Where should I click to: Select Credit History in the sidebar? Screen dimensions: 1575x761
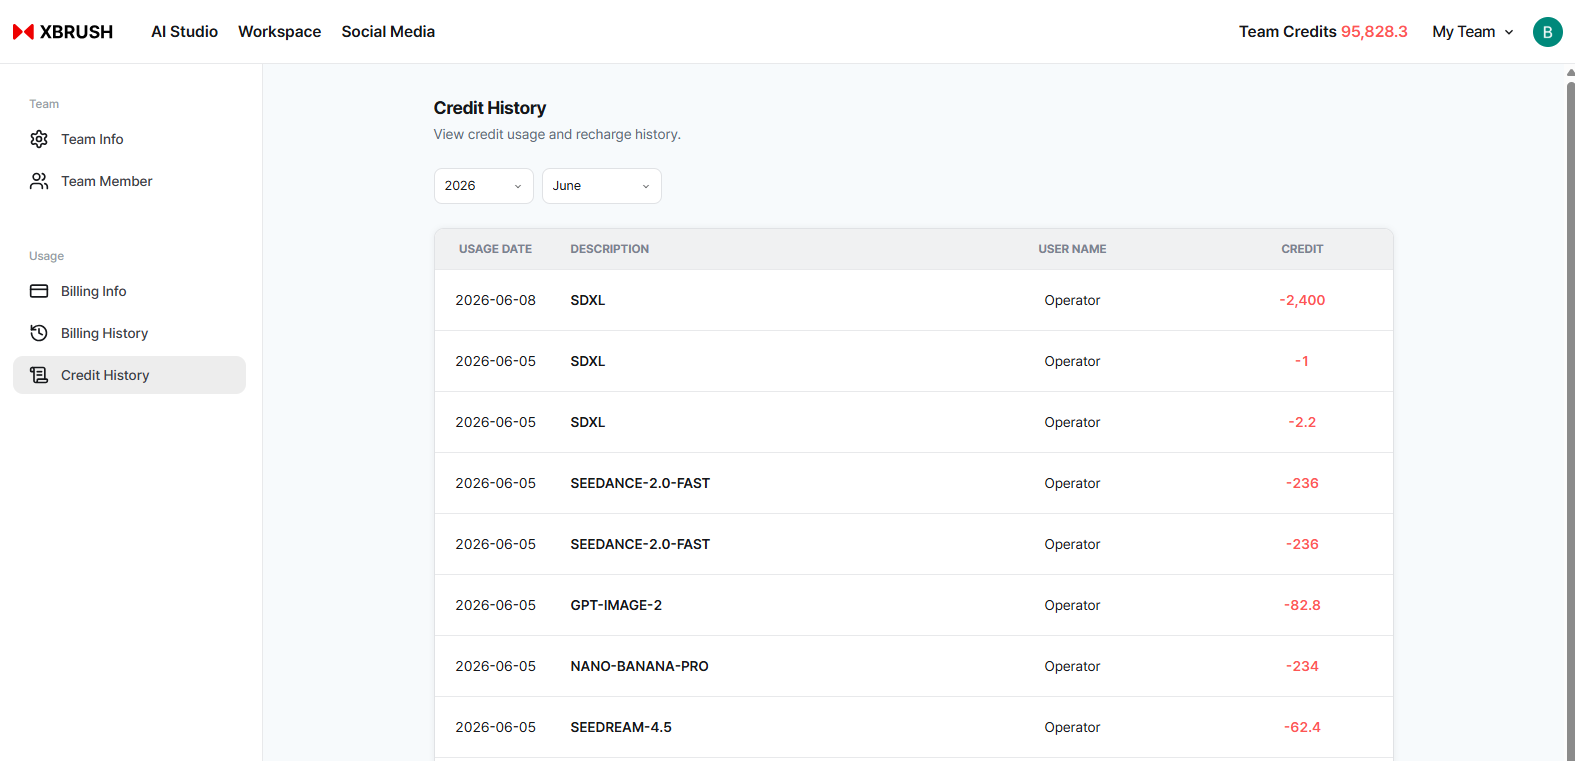click(x=129, y=375)
